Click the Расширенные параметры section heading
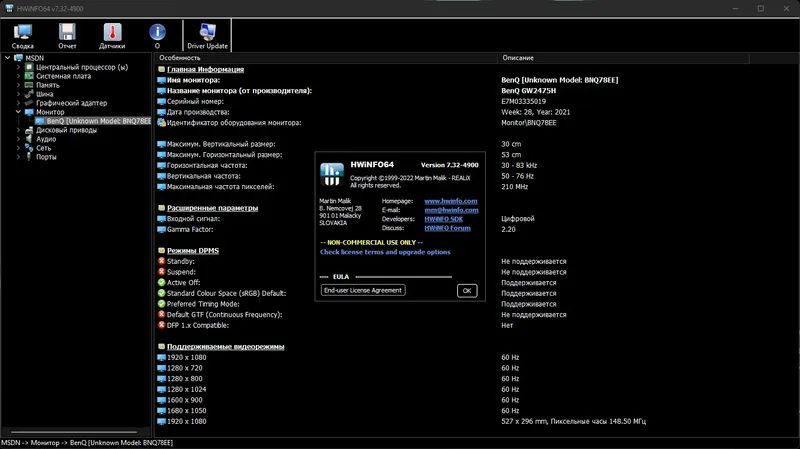800x449 pixels. point(212,208)
